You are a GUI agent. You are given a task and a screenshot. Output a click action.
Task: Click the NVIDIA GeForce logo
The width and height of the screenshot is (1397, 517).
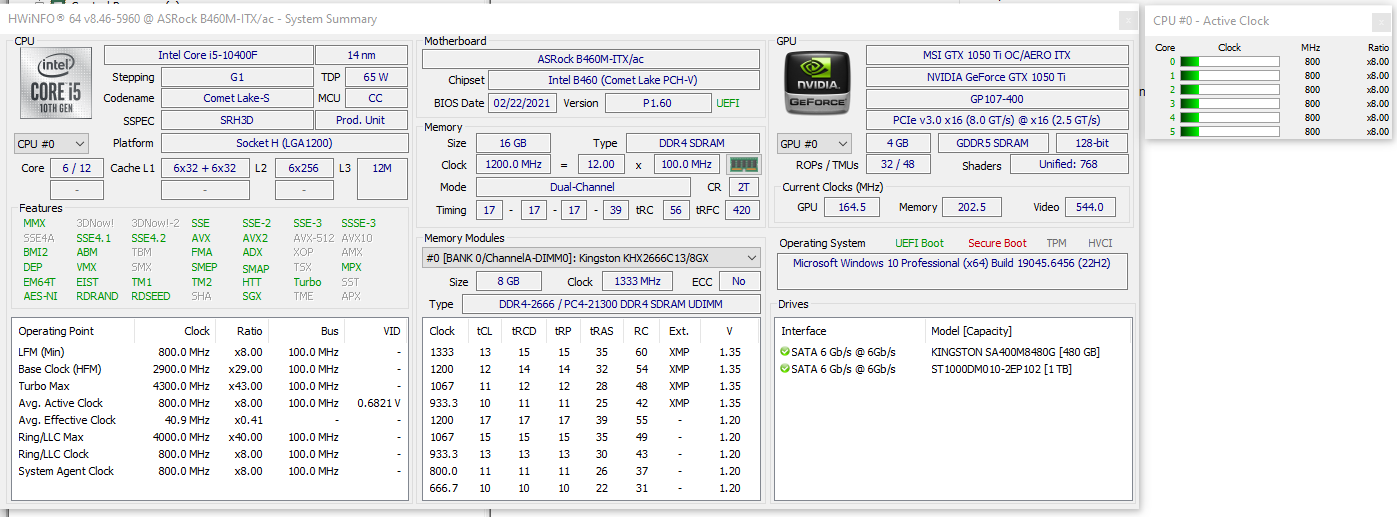pos(816,82)
